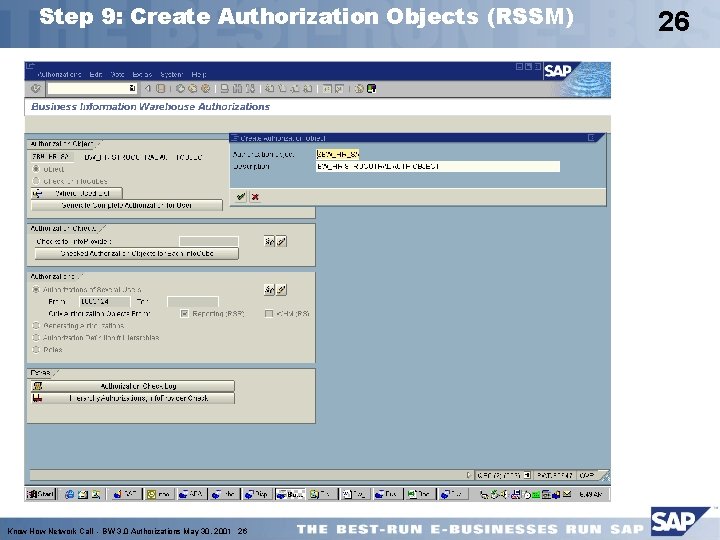This screenshot has width=720, height=540.
Task: Click the Description input field in dialog
Action: pos(438,166)
